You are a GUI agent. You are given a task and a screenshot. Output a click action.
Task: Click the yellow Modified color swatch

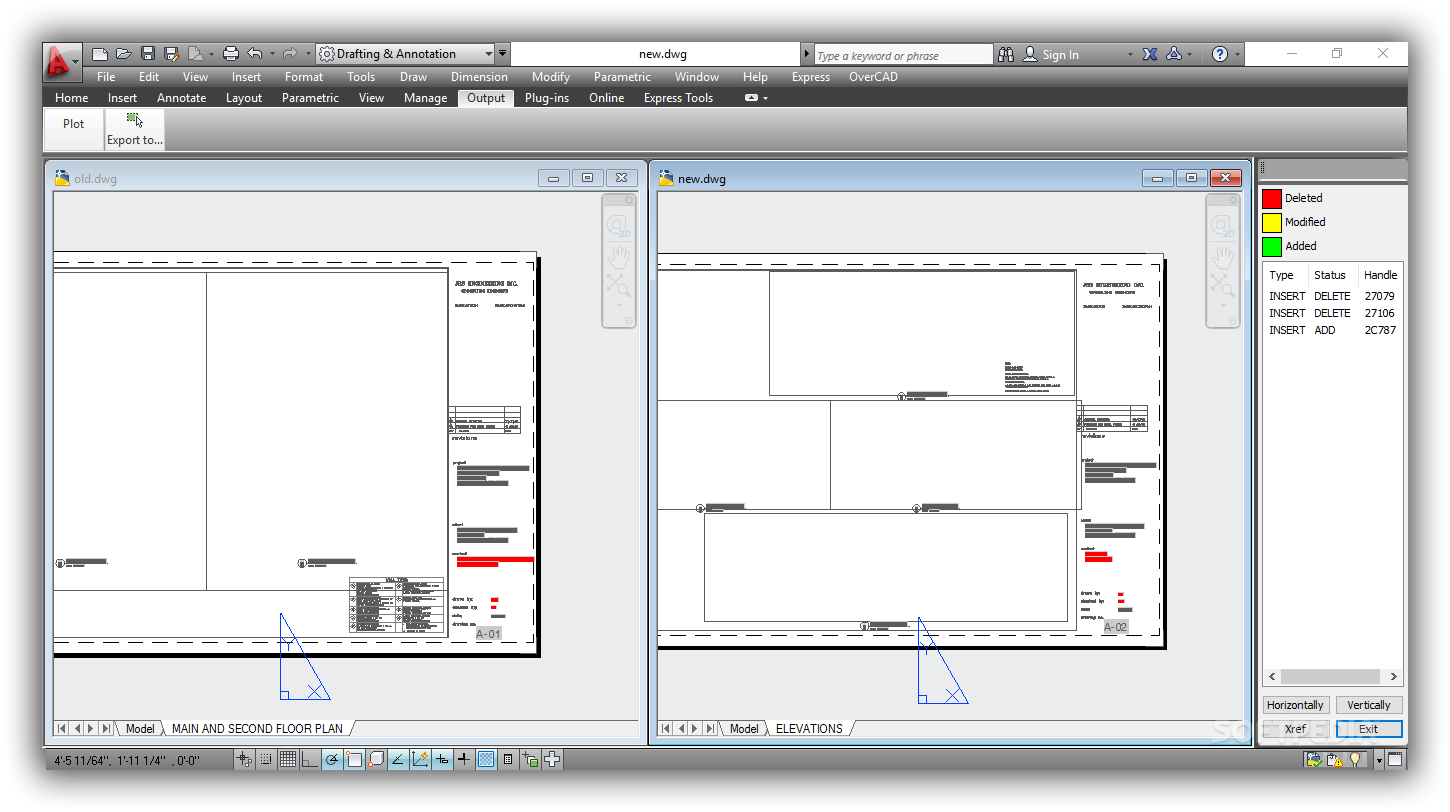coord(1272,222)
